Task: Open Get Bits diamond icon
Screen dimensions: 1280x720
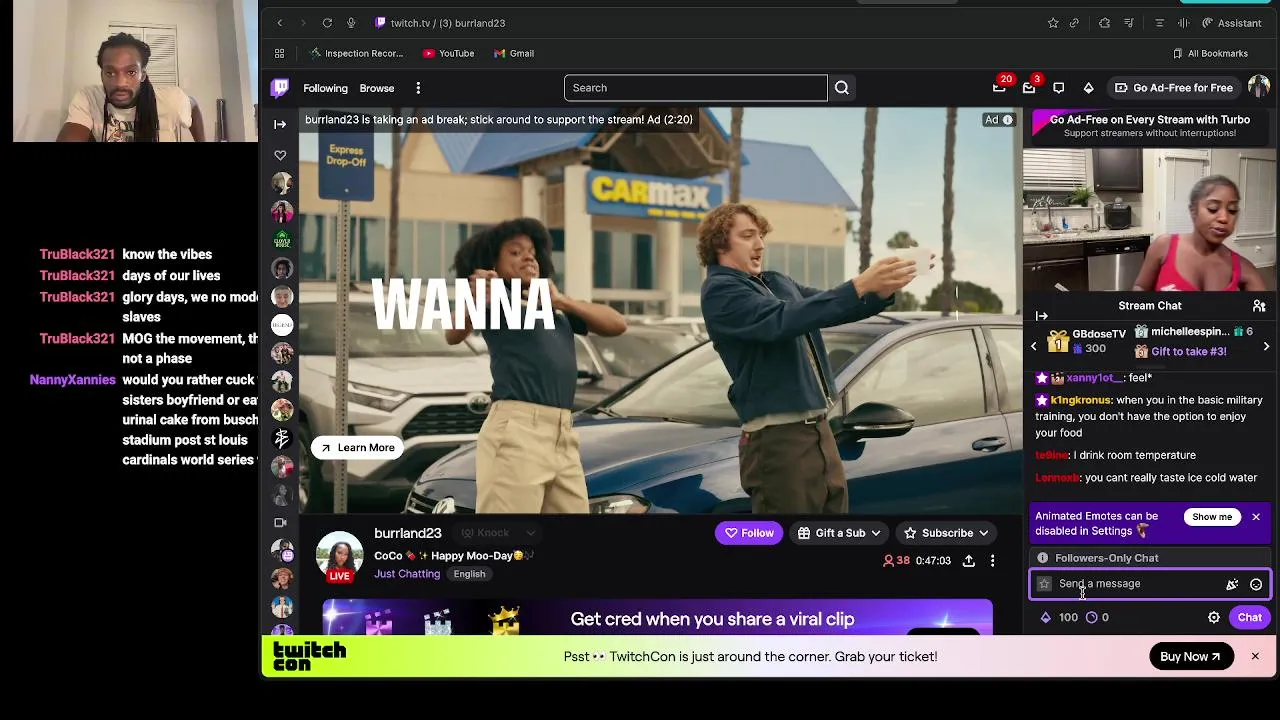Action: tap(1089, 88)
